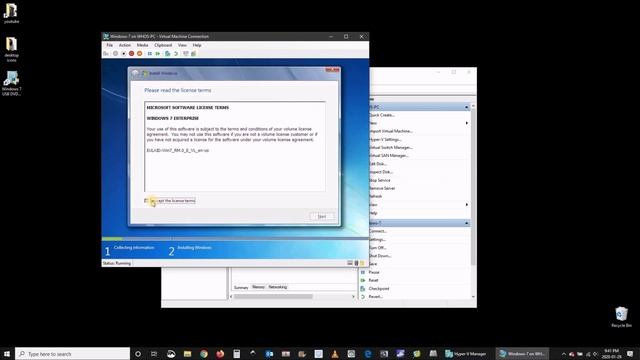
Task: Click the Ctrl+Alt+Del toolbar icon
Action: [x=106, y=53]
